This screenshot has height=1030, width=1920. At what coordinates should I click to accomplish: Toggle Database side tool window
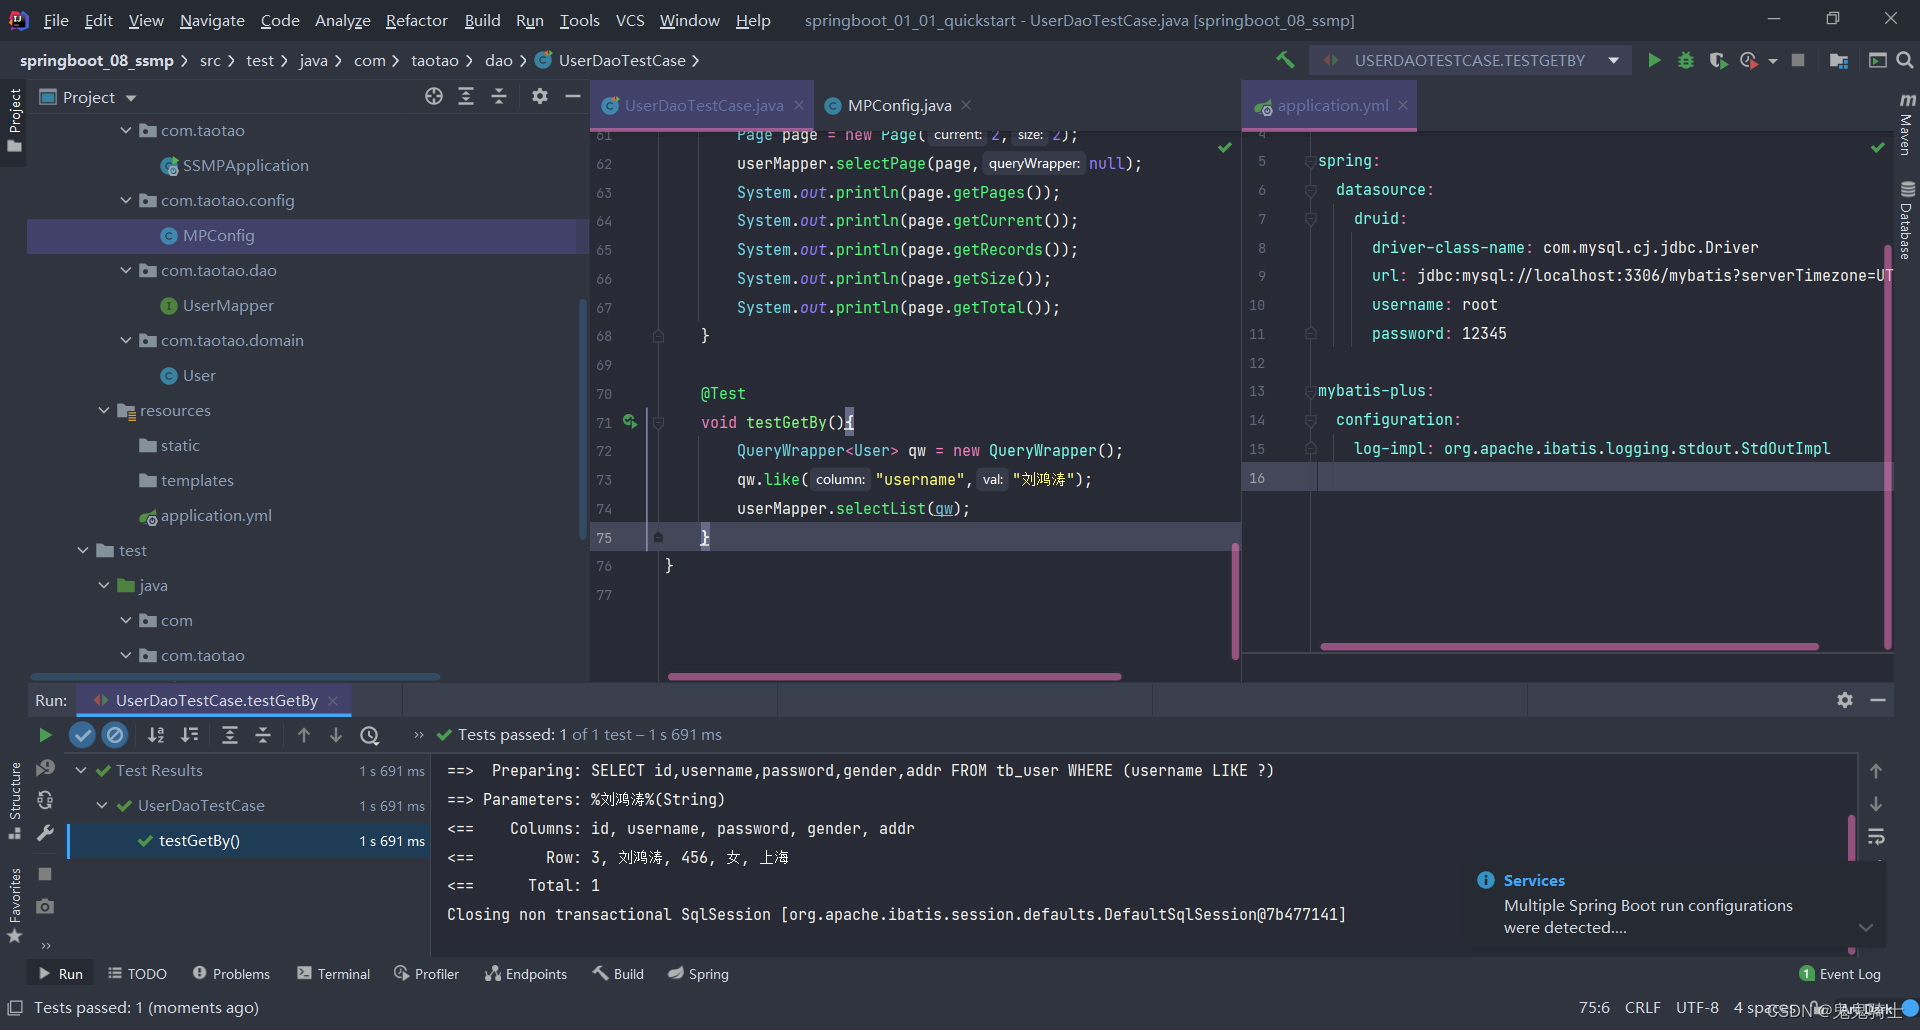click(1907, 220)
